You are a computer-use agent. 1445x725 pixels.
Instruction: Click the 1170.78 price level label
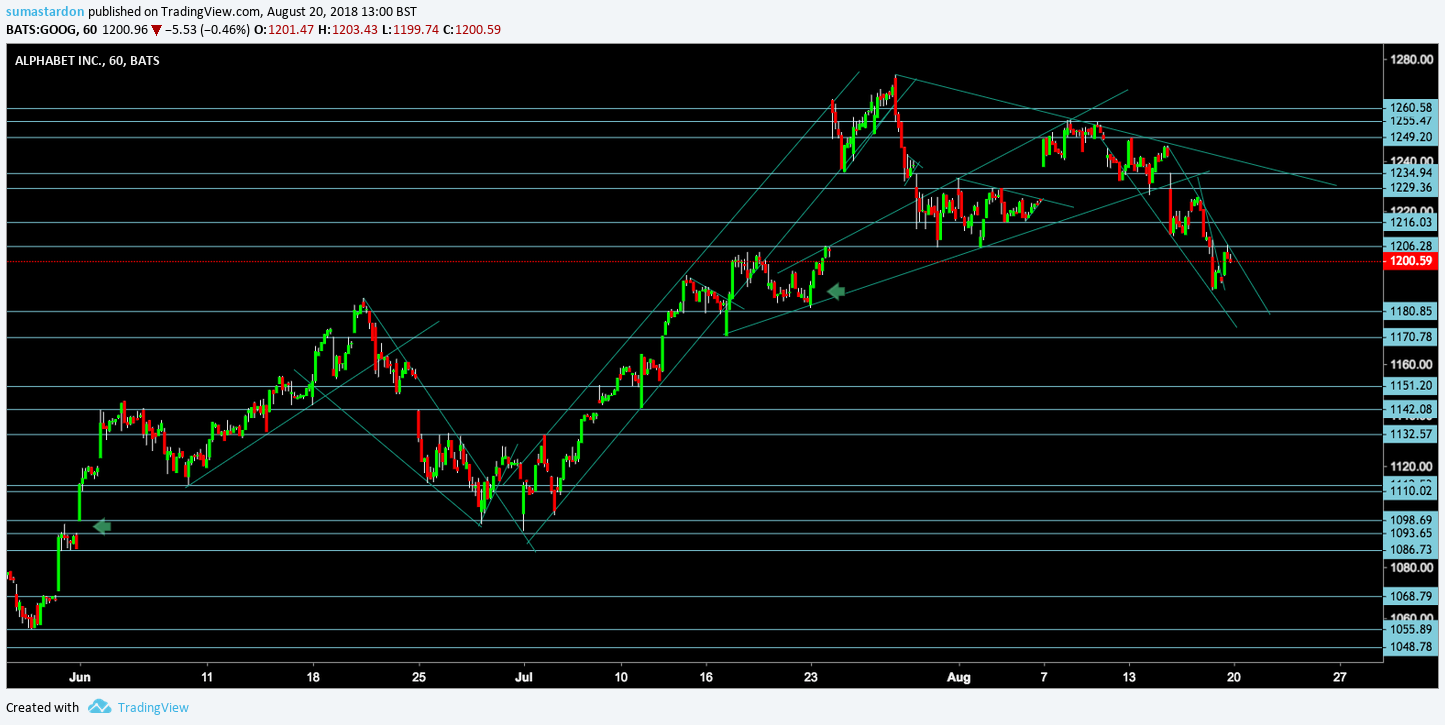click(1411, 337)
